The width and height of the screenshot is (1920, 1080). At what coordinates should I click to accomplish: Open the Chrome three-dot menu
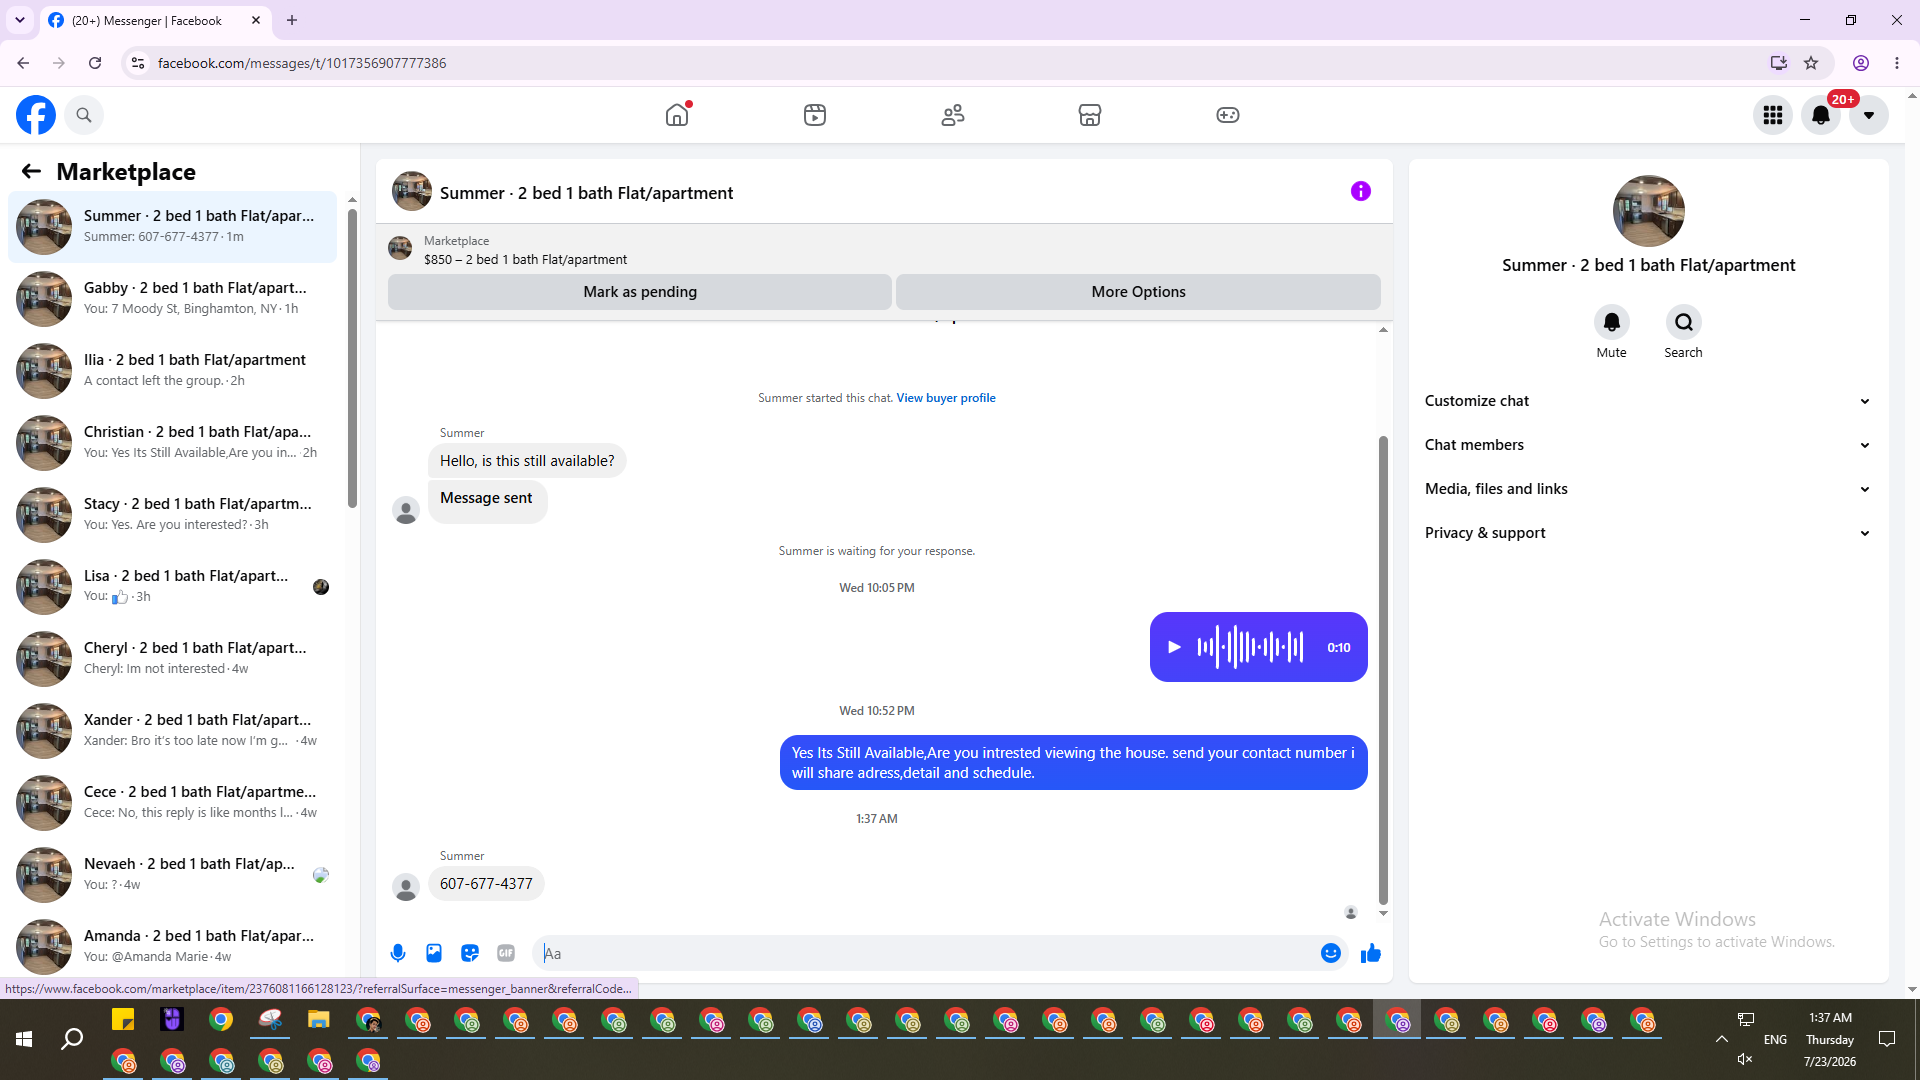click(x=1897, y=63)
